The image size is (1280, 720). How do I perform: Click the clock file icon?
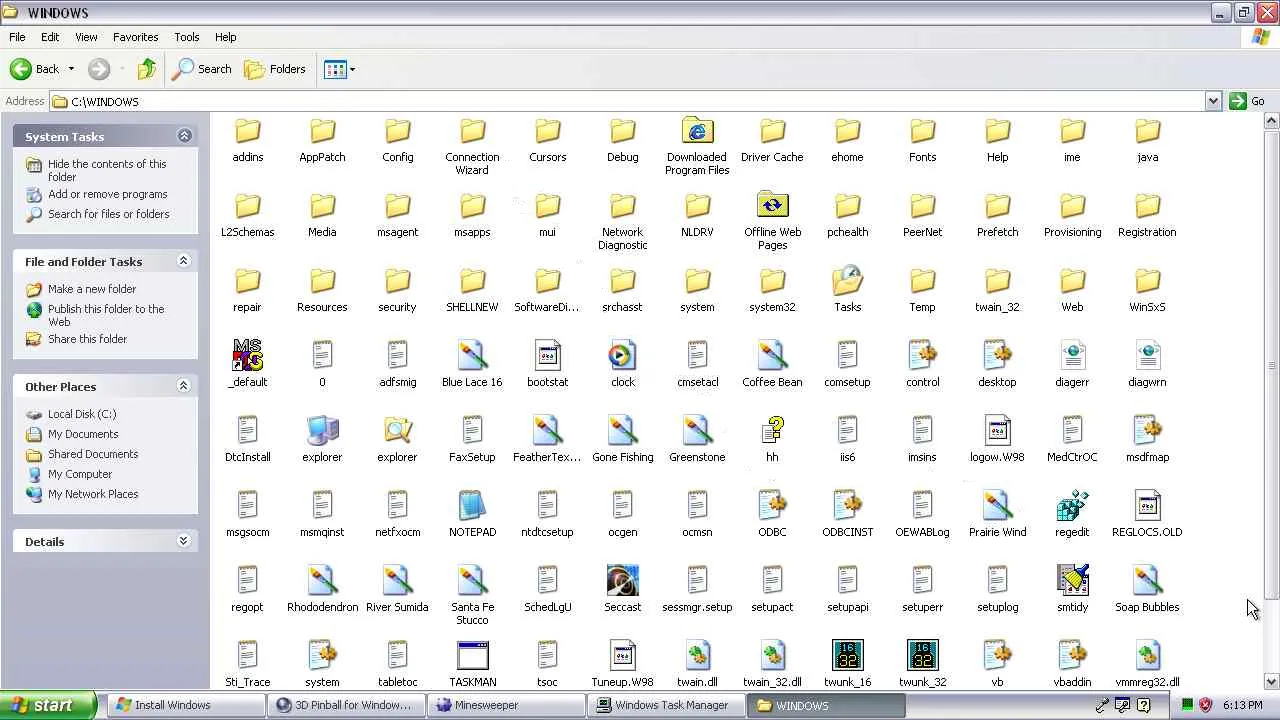point(622,356)
